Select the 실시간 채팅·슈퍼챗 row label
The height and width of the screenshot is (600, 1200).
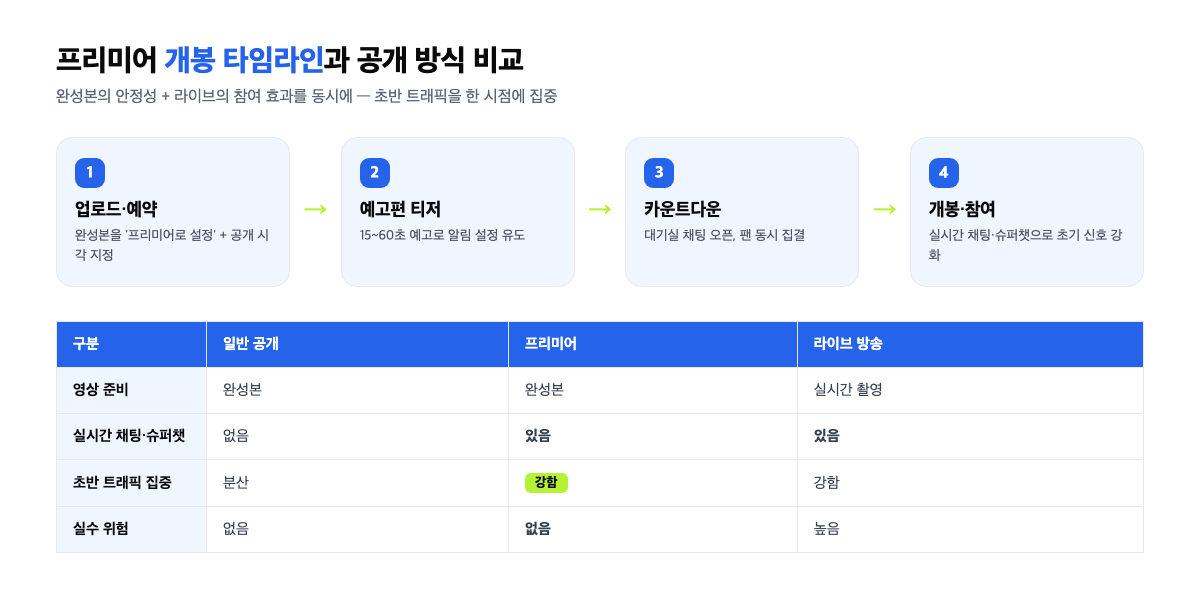[x=129, y=436]
